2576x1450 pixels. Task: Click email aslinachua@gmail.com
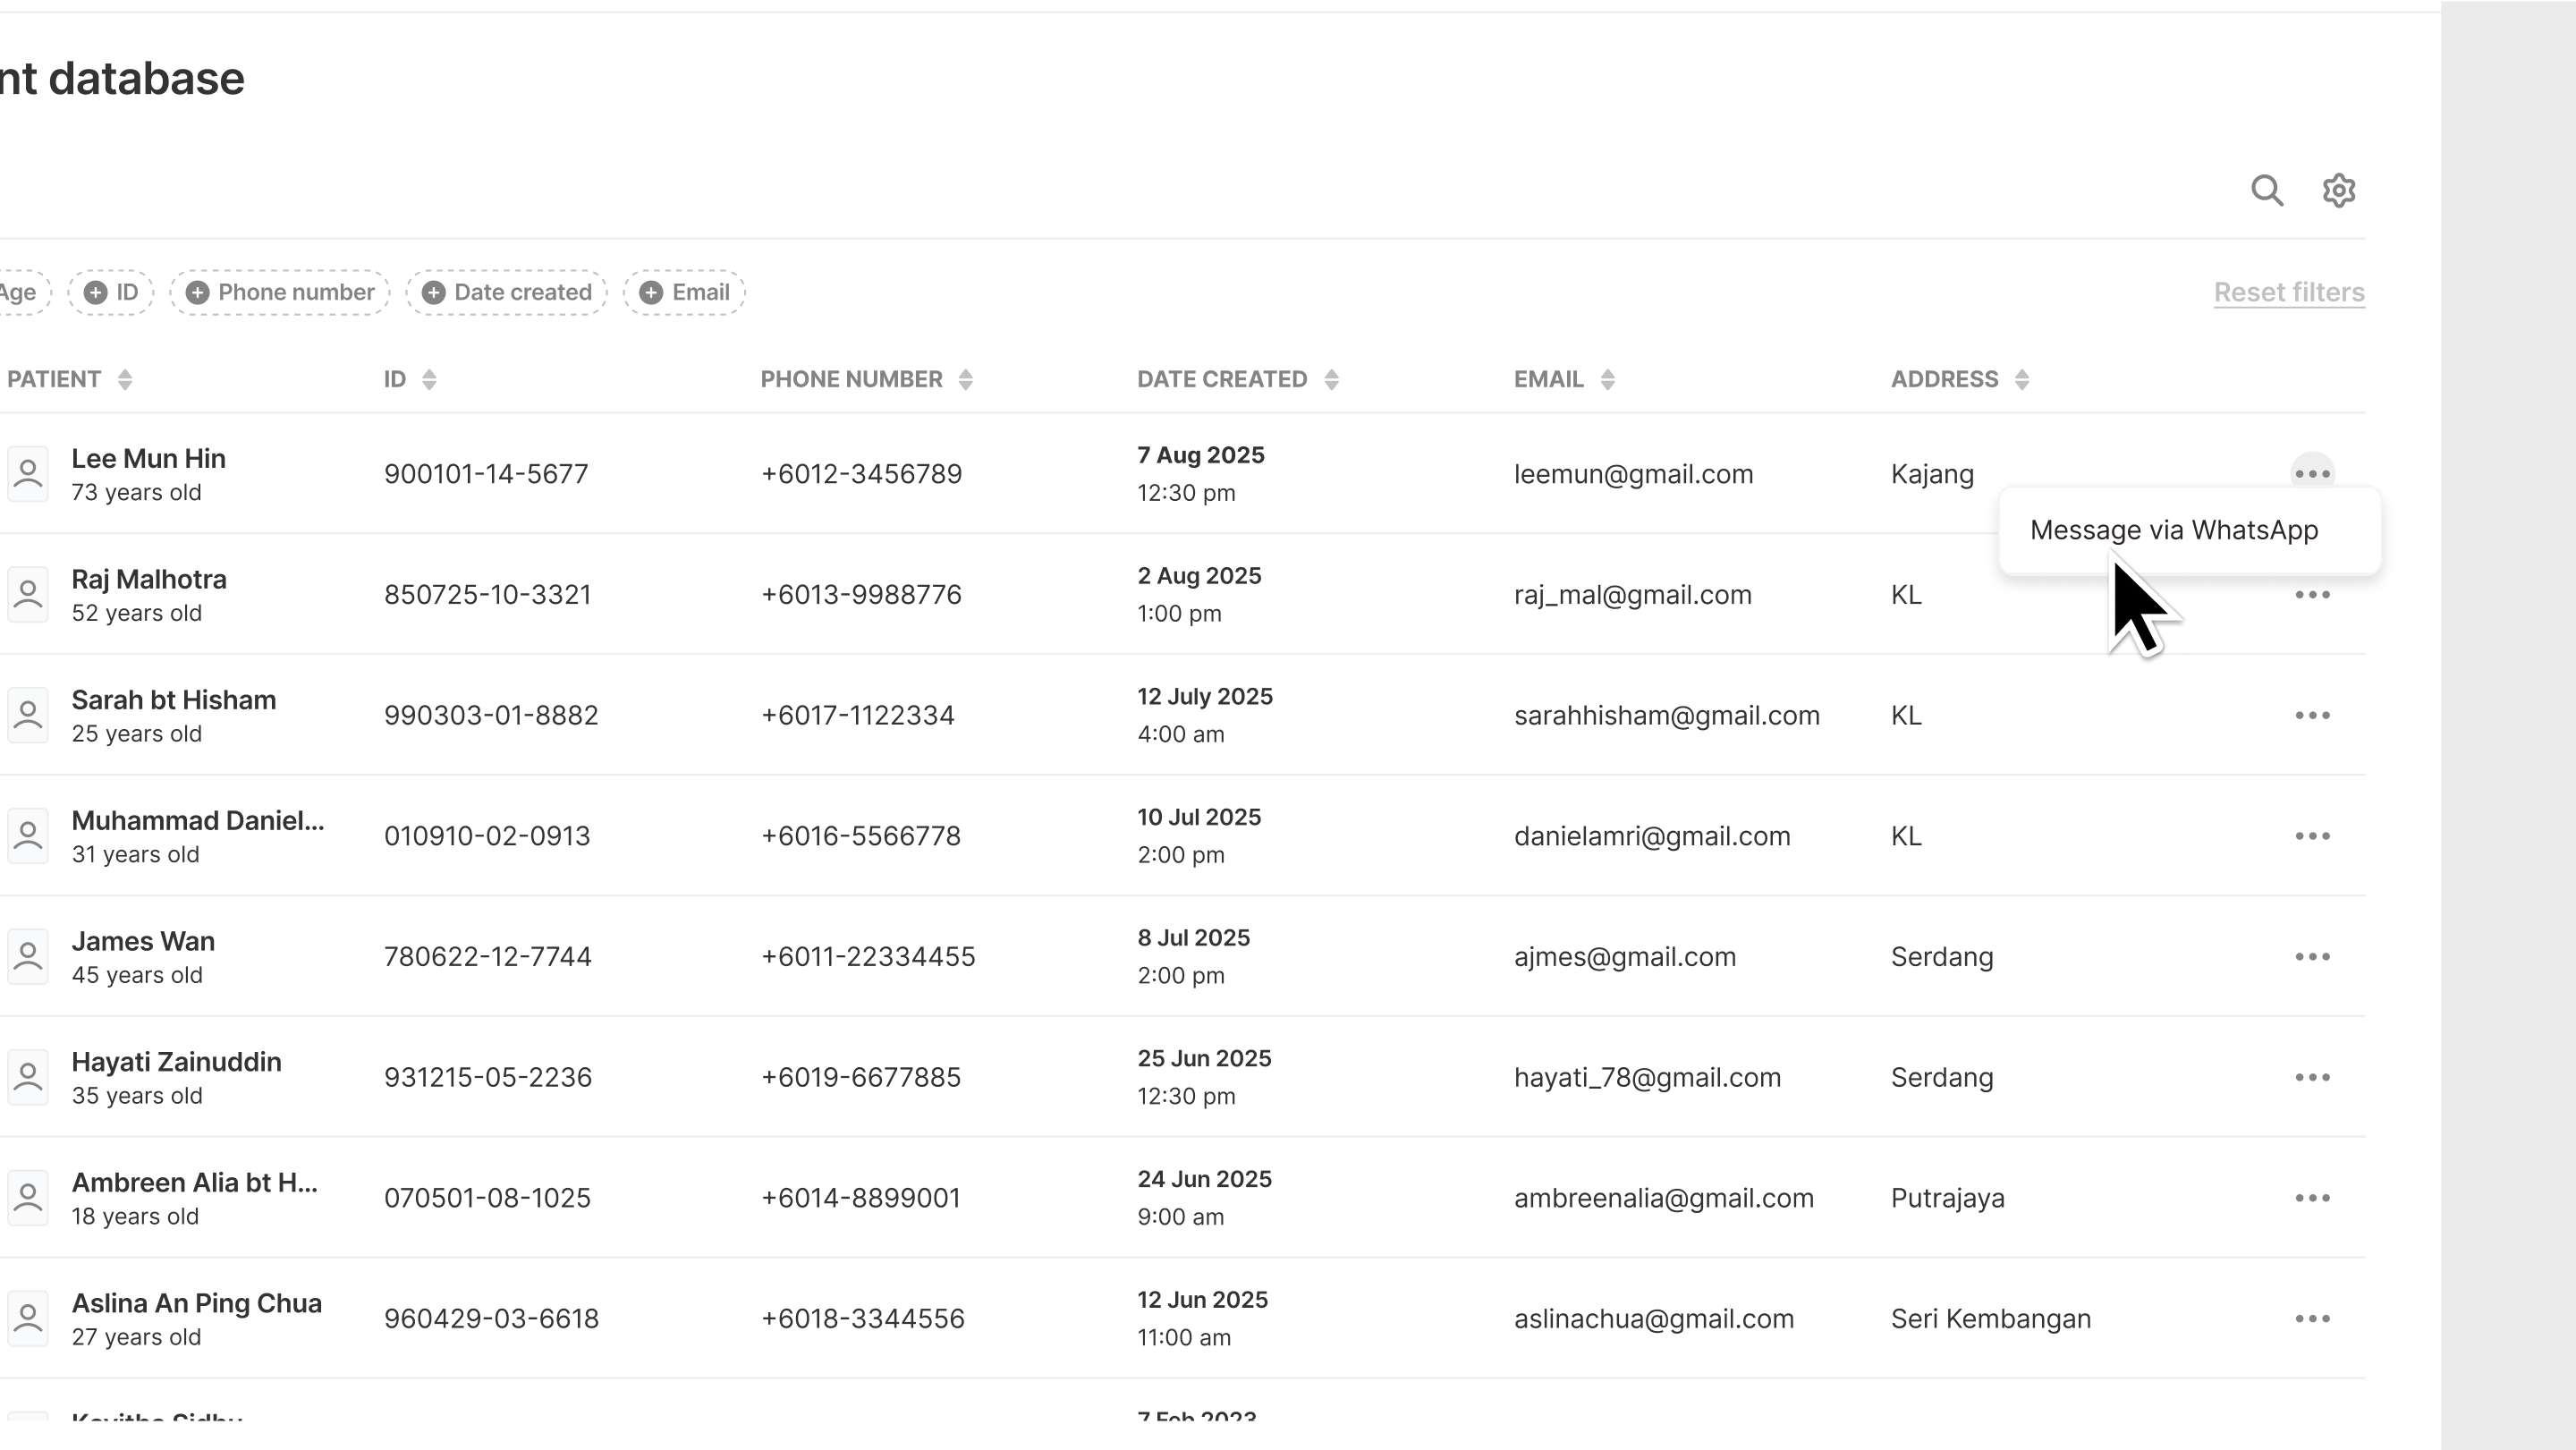pos(1654,1319)
